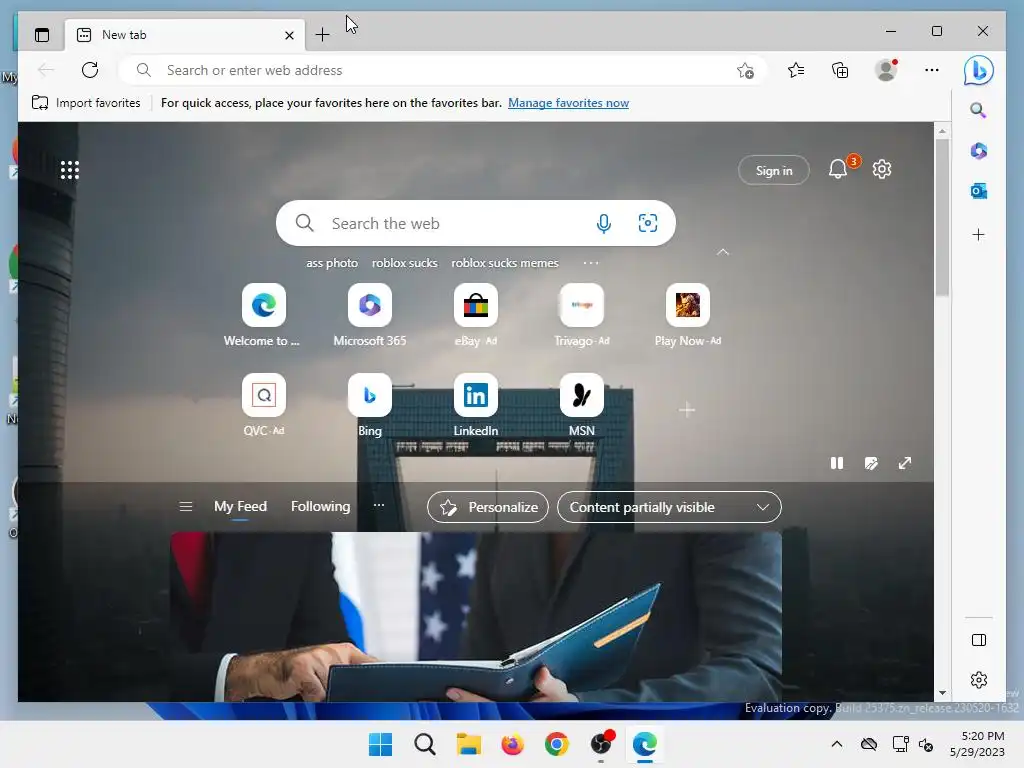
Task: Open Outlook in the sidebar
Action: (978, 191)
